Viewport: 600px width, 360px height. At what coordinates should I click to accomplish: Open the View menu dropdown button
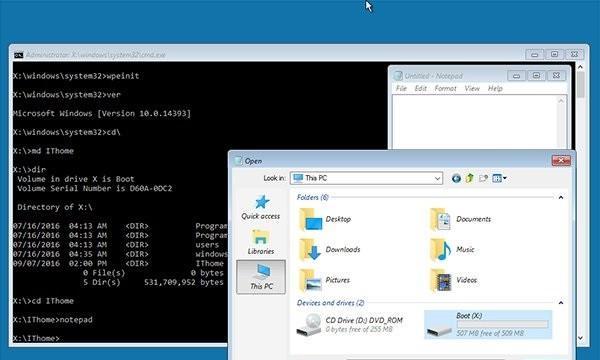499,178
